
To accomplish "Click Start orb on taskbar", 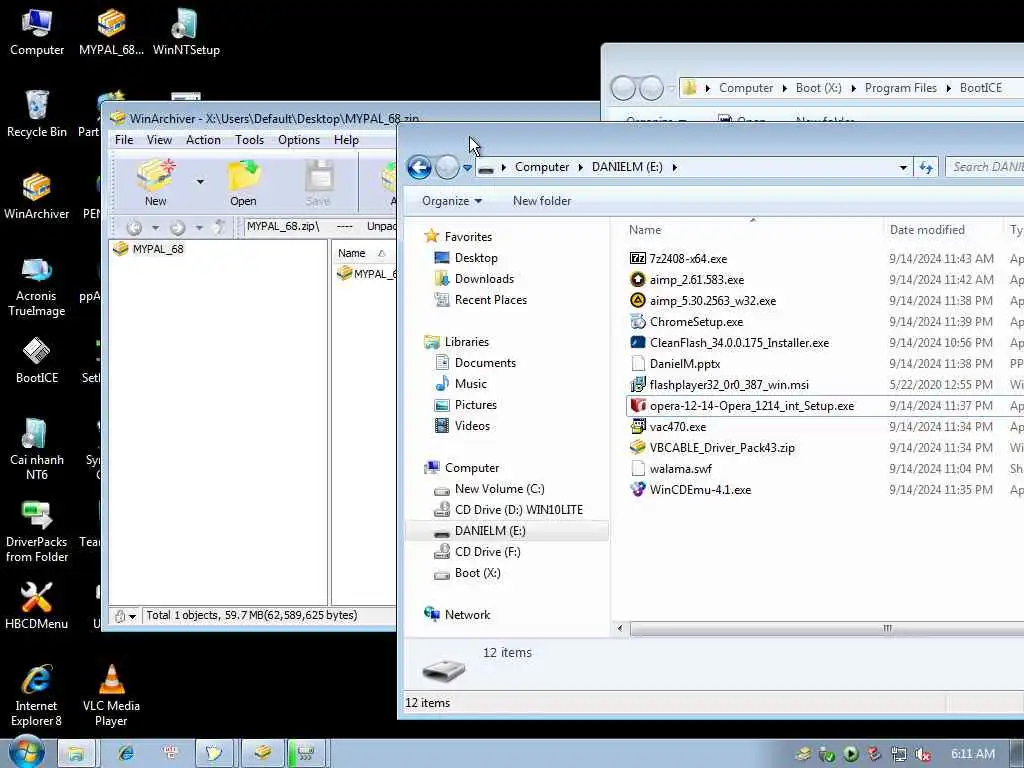I will click(x=26, y=753).
